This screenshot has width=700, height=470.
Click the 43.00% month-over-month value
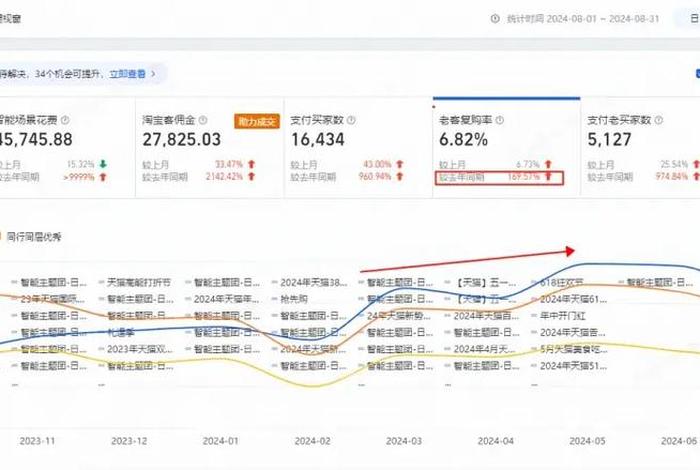pyautogui.click(x=377, y=164)
